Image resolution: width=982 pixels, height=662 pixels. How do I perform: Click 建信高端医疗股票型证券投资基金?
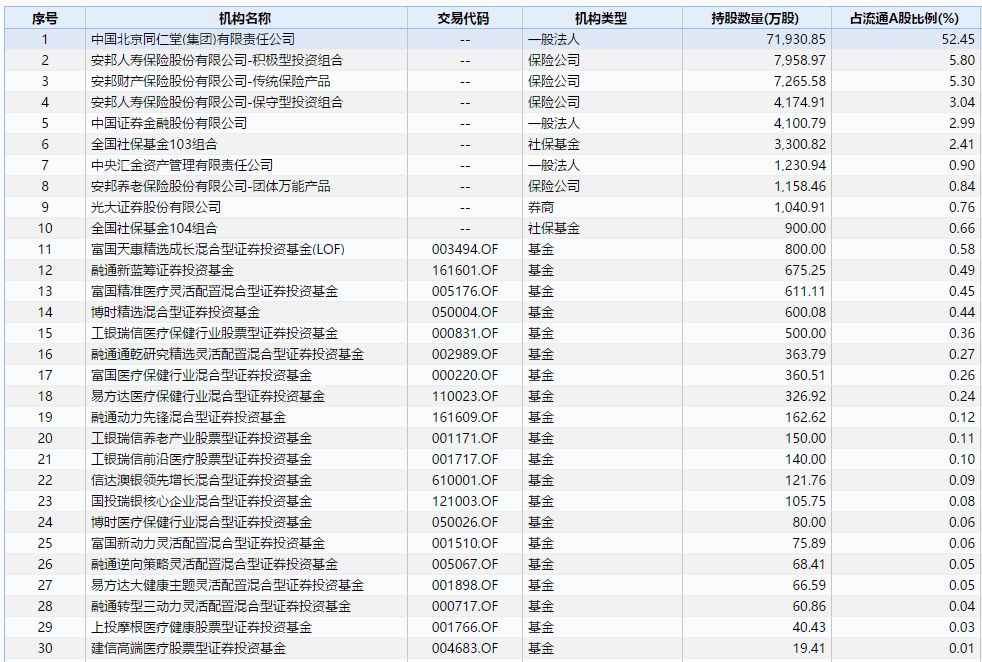pyautogui.click(x=189, y=648)
